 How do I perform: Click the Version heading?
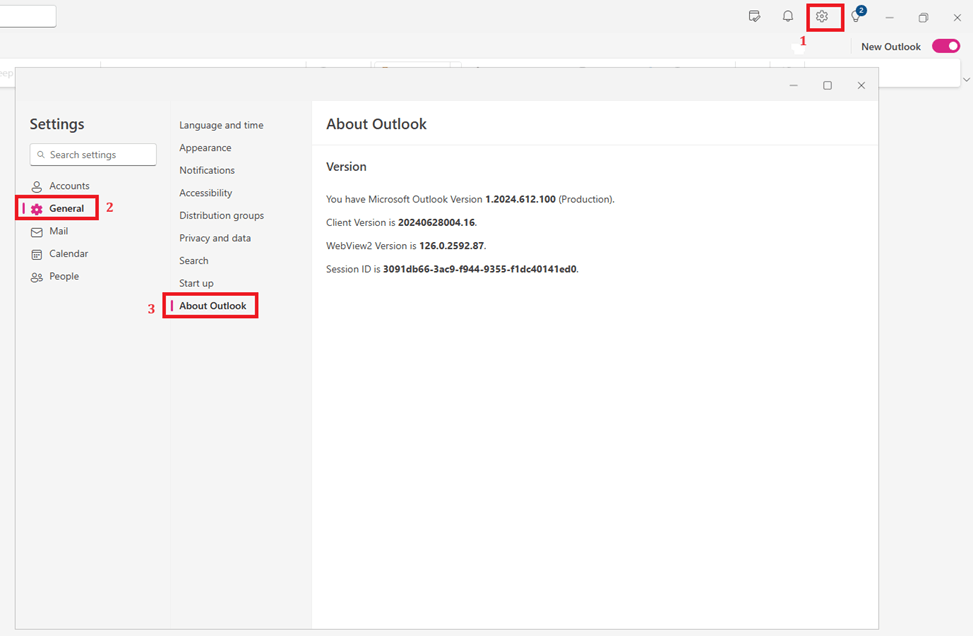click(x=346, y=167)
